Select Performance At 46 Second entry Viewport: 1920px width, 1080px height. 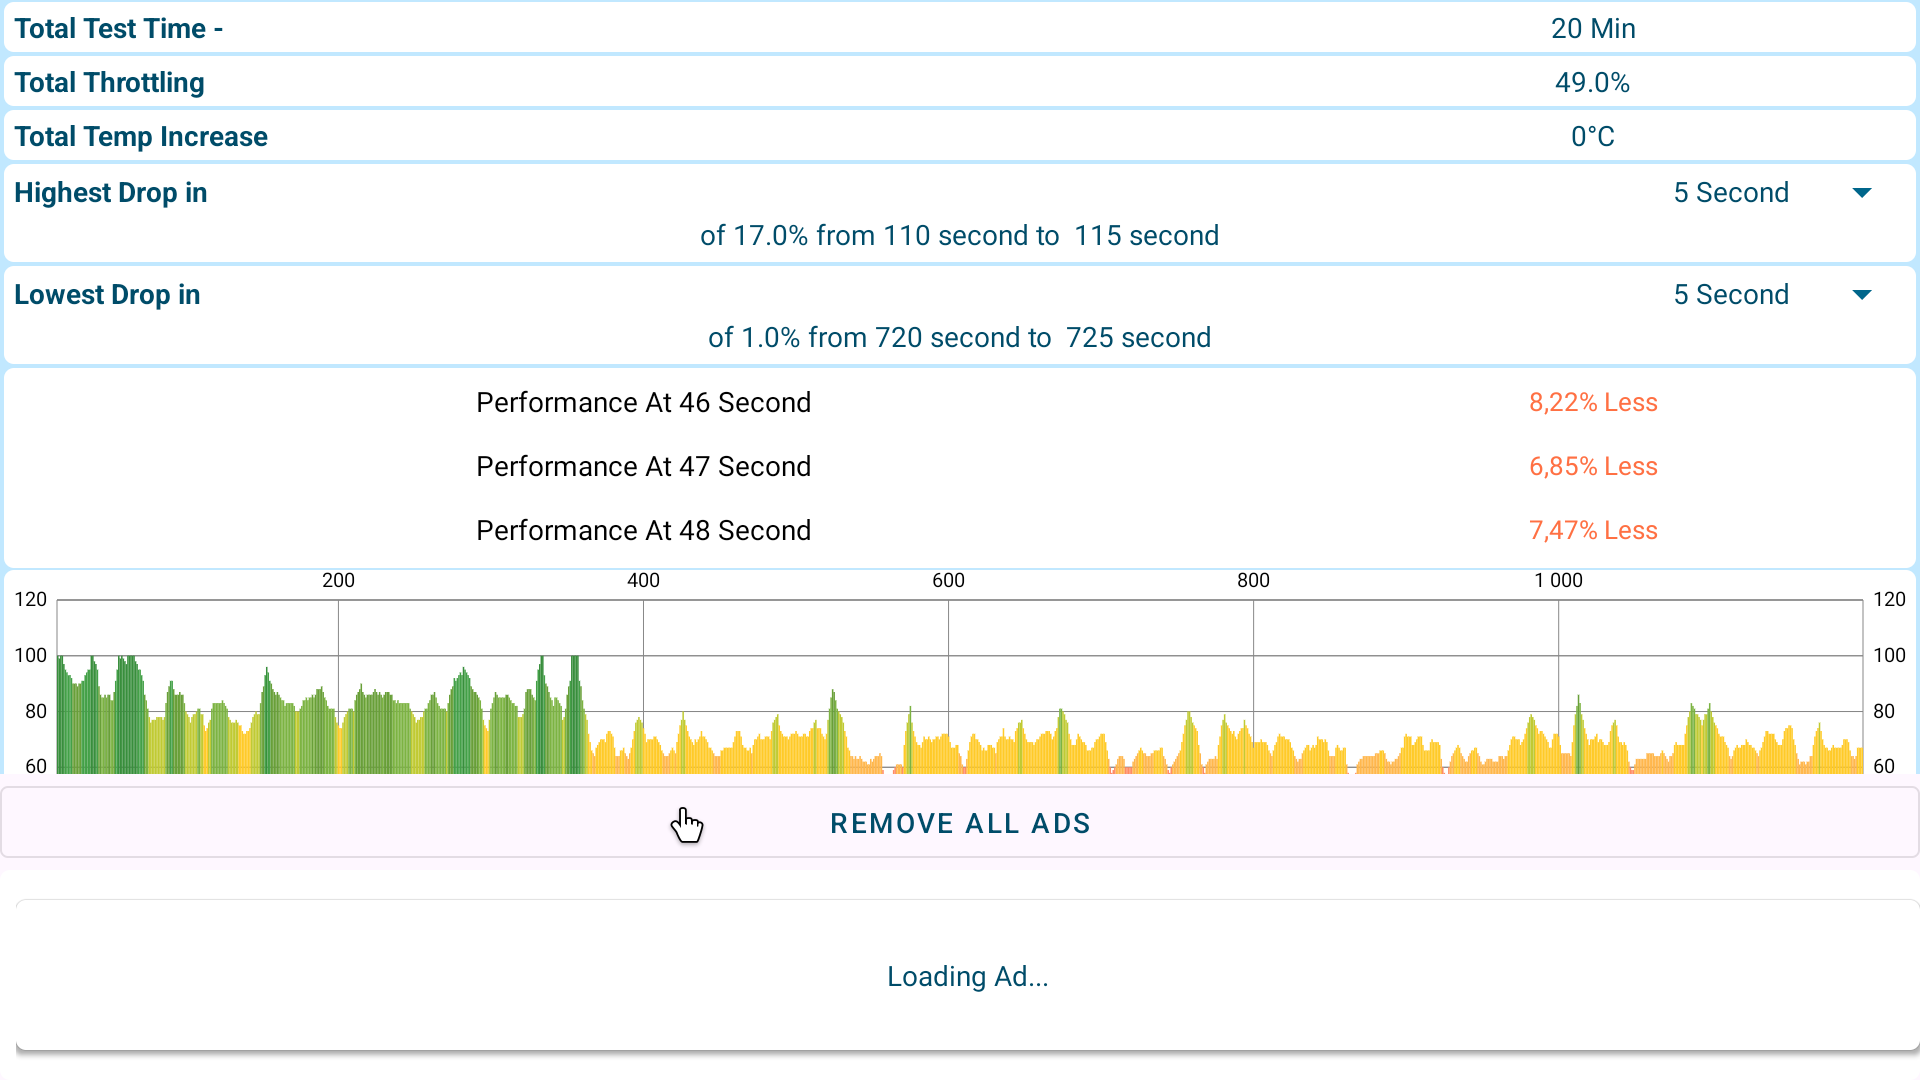point(643,403)
